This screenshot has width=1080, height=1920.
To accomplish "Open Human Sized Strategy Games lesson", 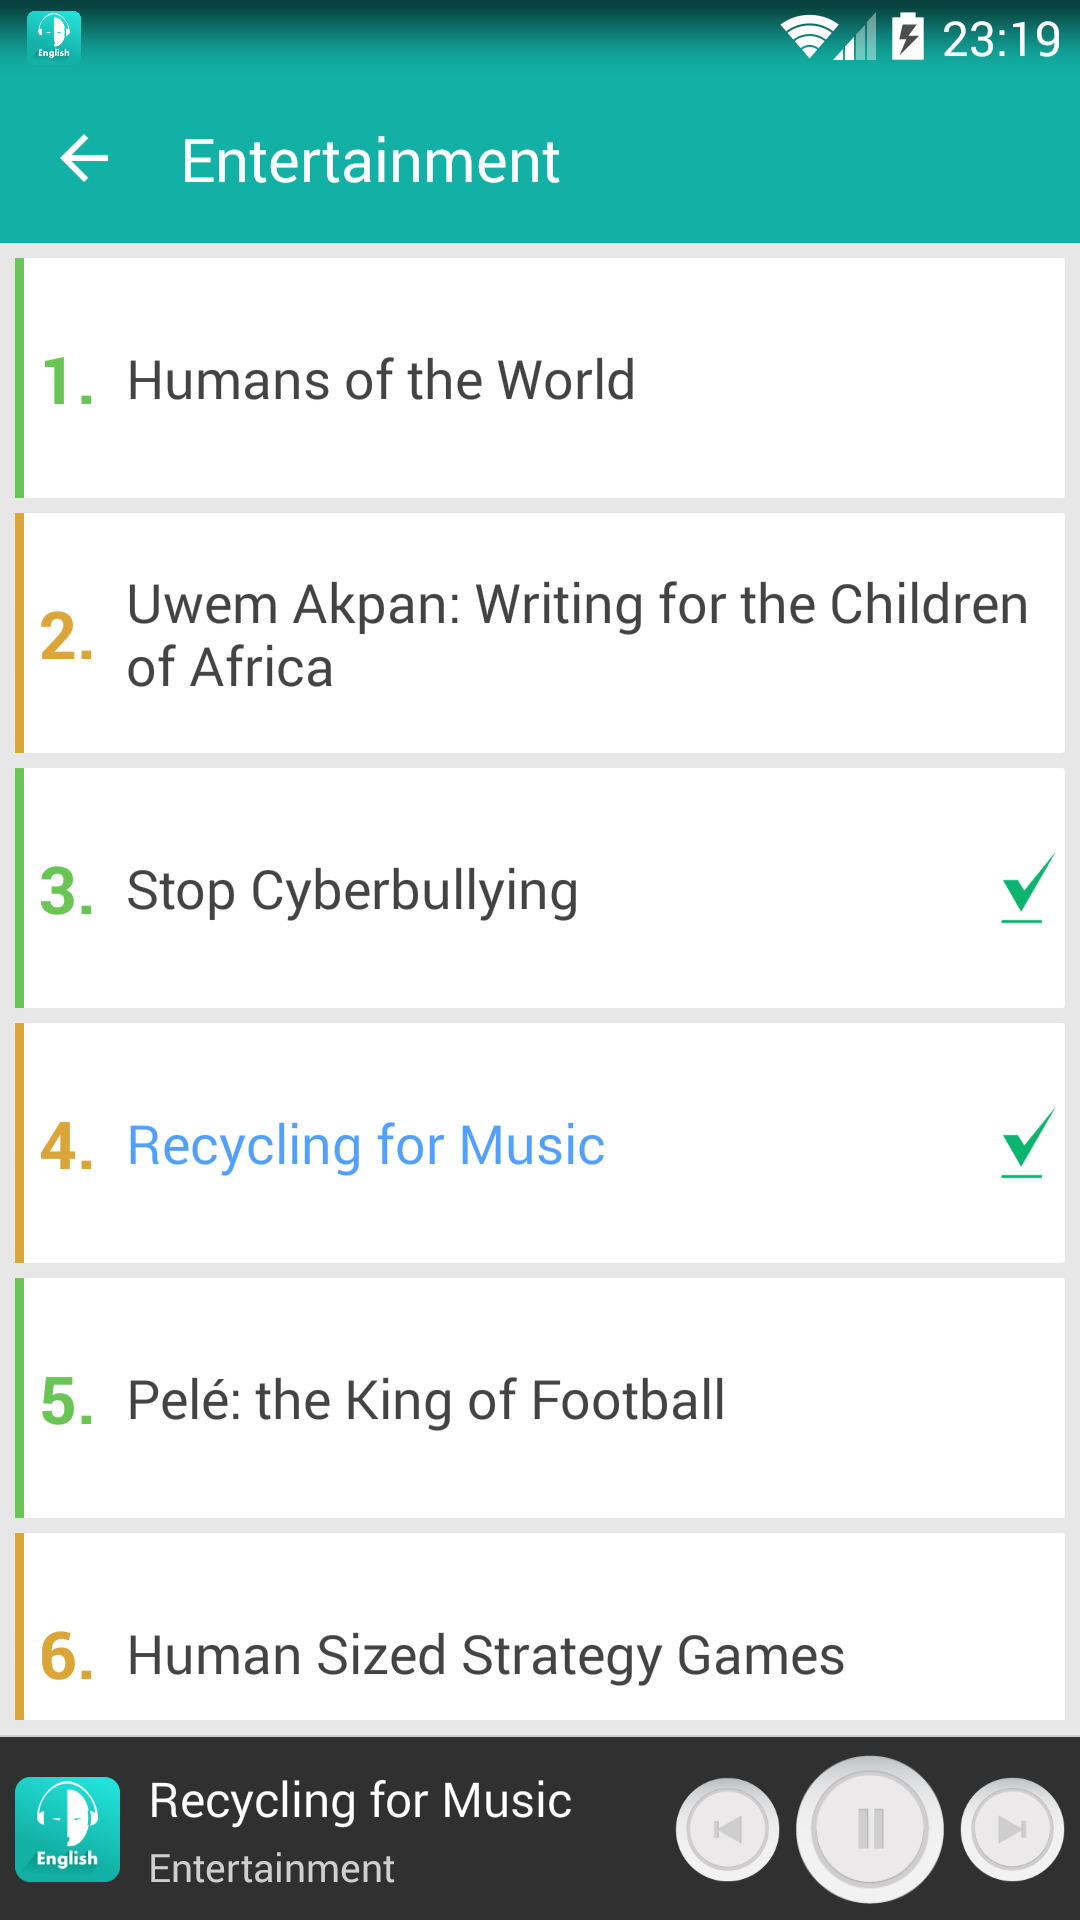I will 540,1627.
